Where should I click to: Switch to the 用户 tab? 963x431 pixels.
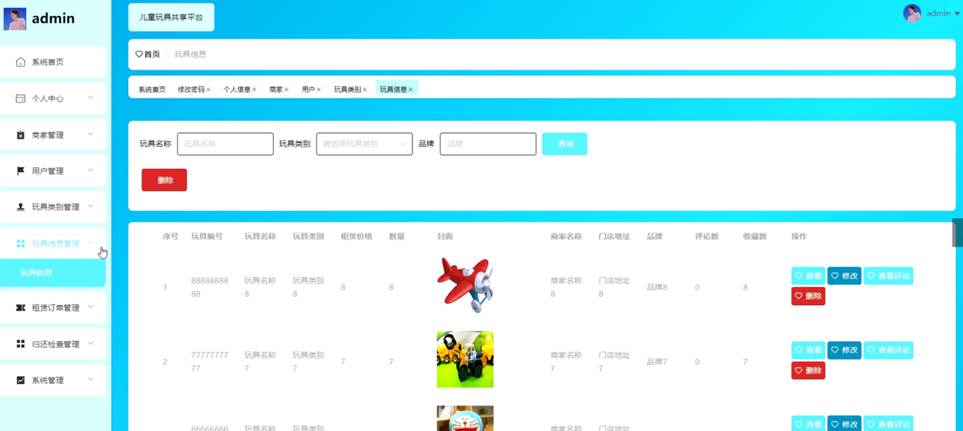(x=308, y=90)
